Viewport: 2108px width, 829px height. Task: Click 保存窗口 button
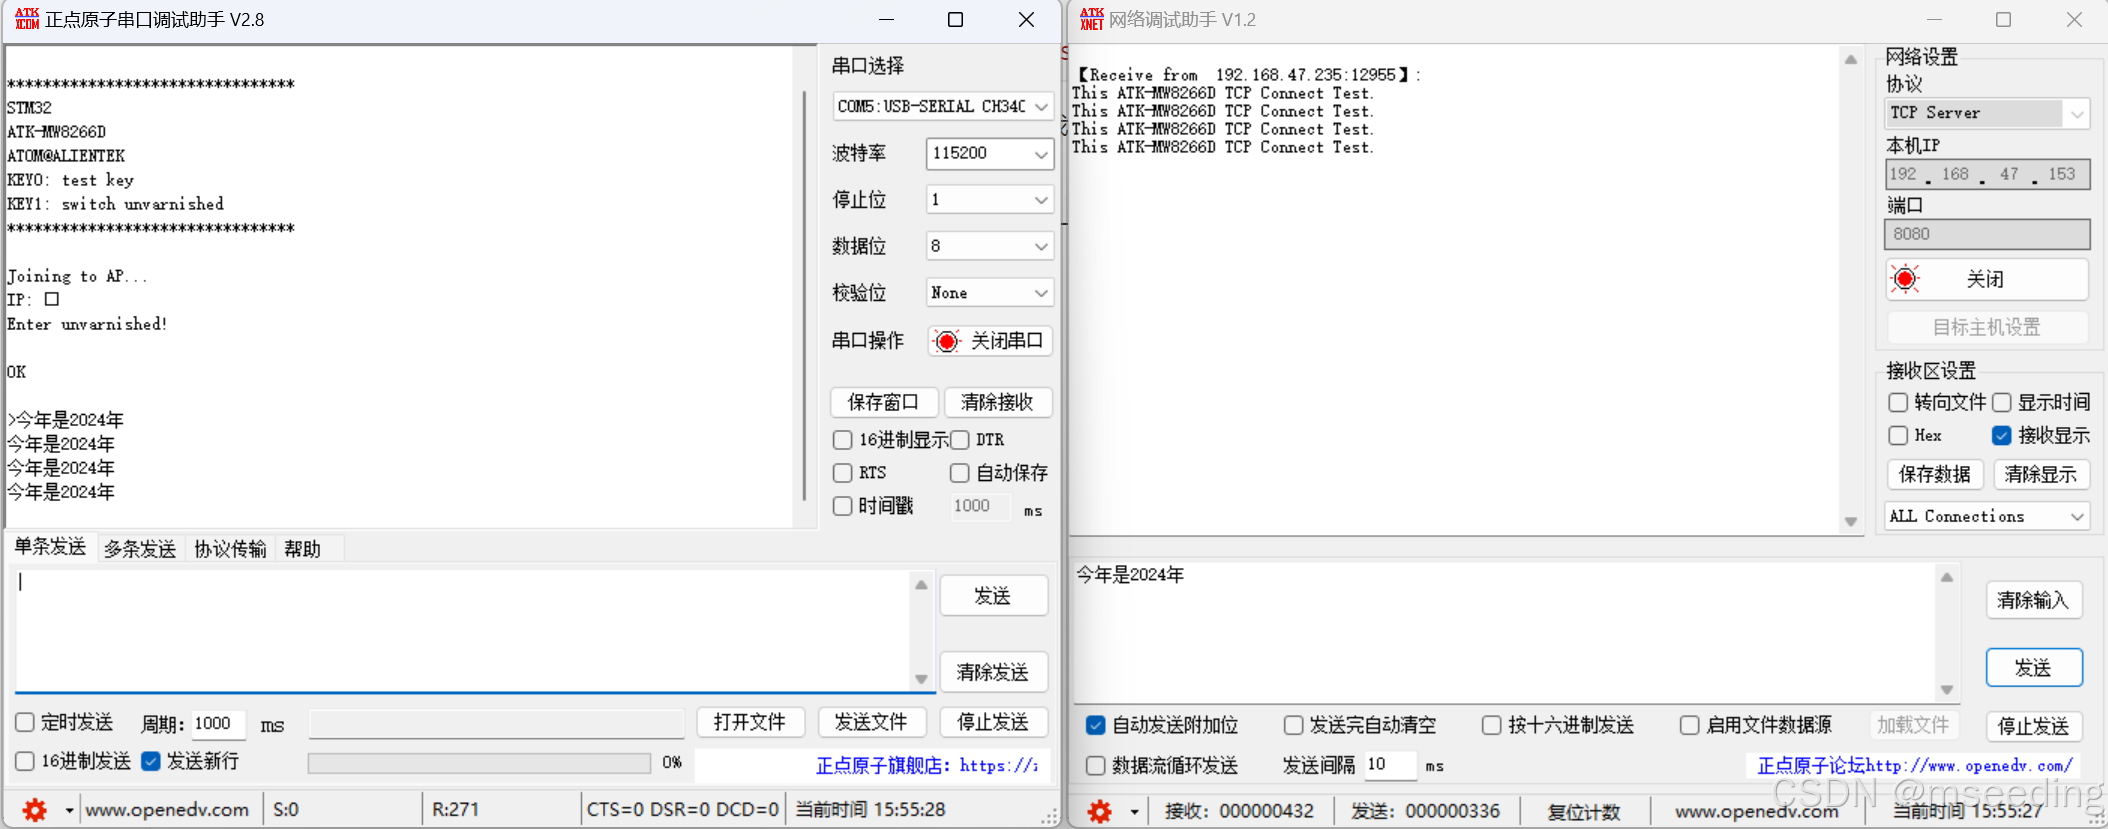click(884, 402)
